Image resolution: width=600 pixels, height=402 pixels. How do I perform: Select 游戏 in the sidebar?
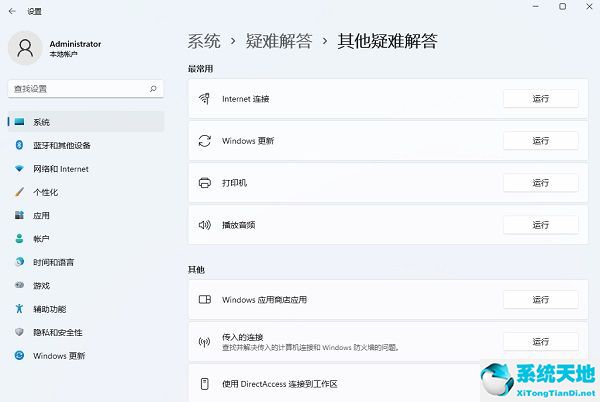coord(41,285)
